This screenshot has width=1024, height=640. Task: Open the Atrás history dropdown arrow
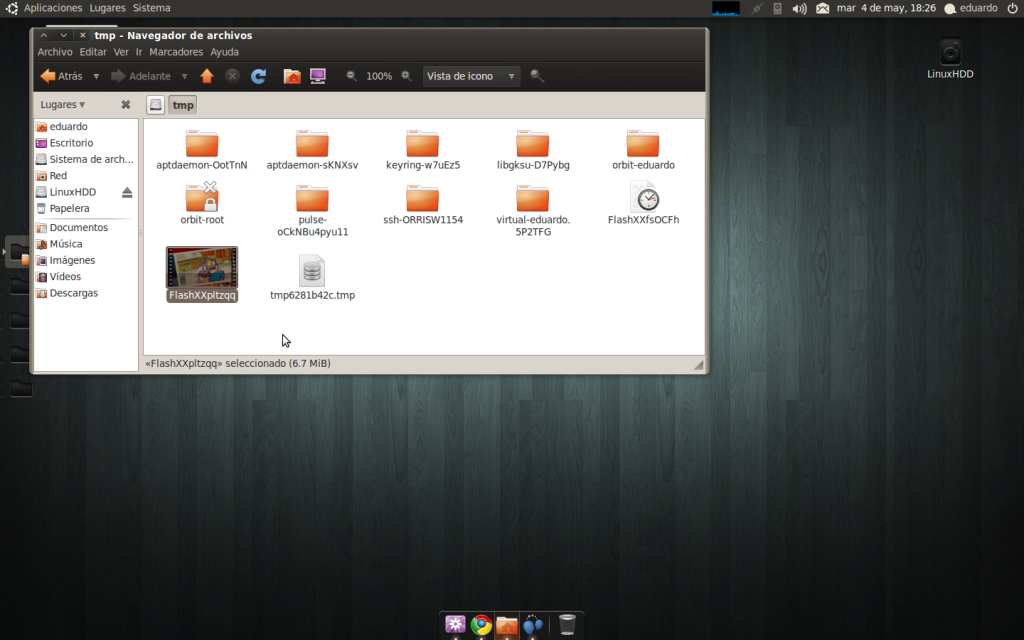tap(96, 76)
